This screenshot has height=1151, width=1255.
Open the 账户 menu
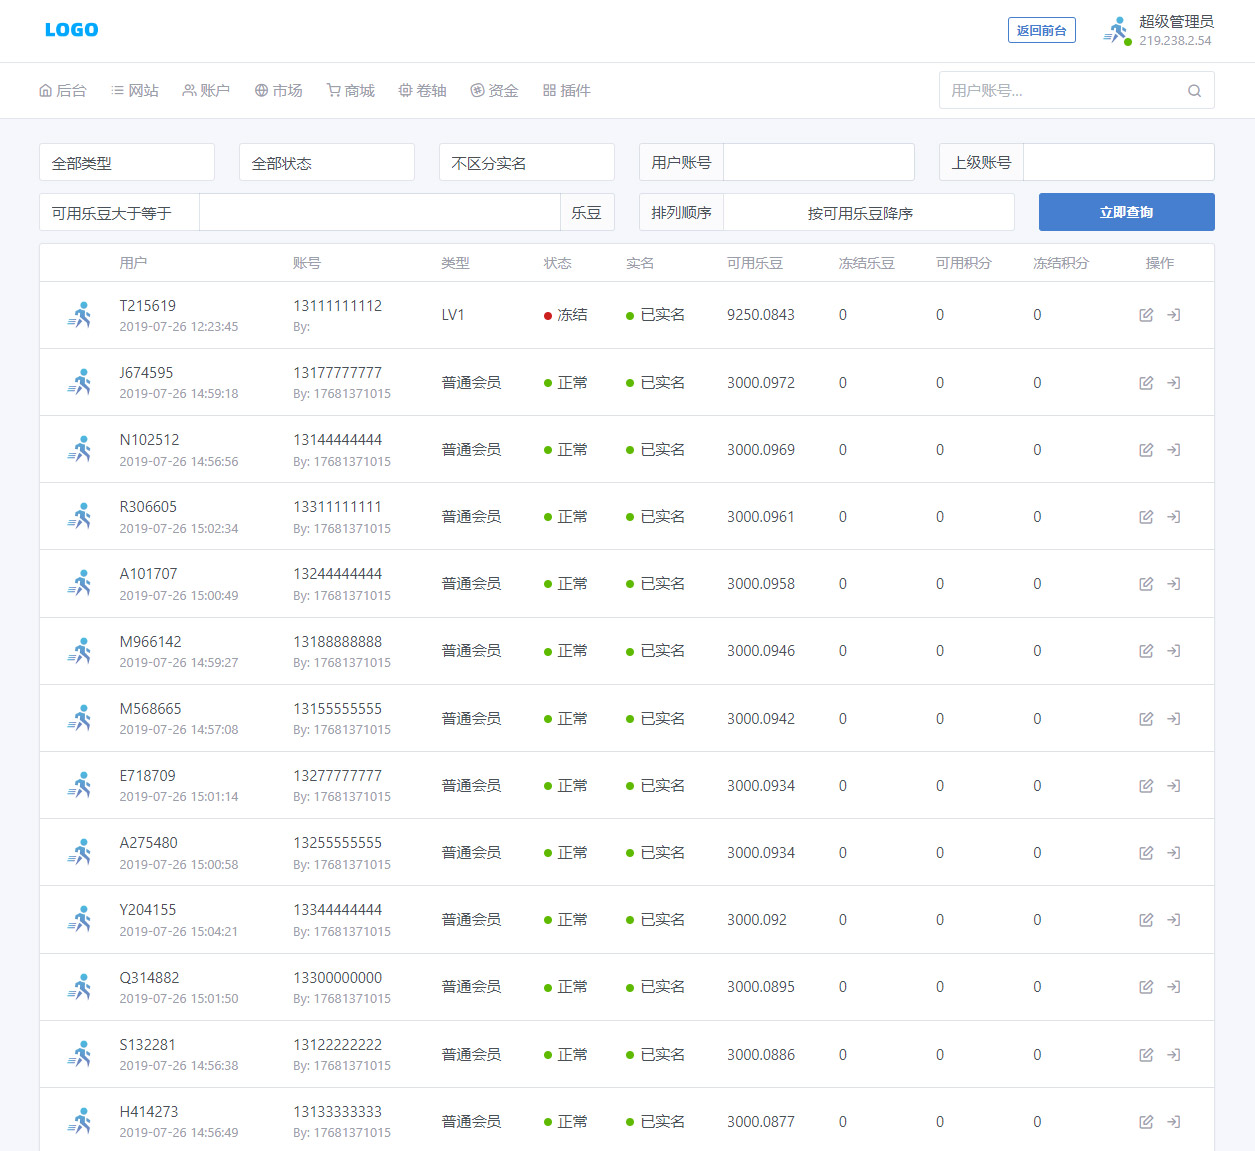206,91
